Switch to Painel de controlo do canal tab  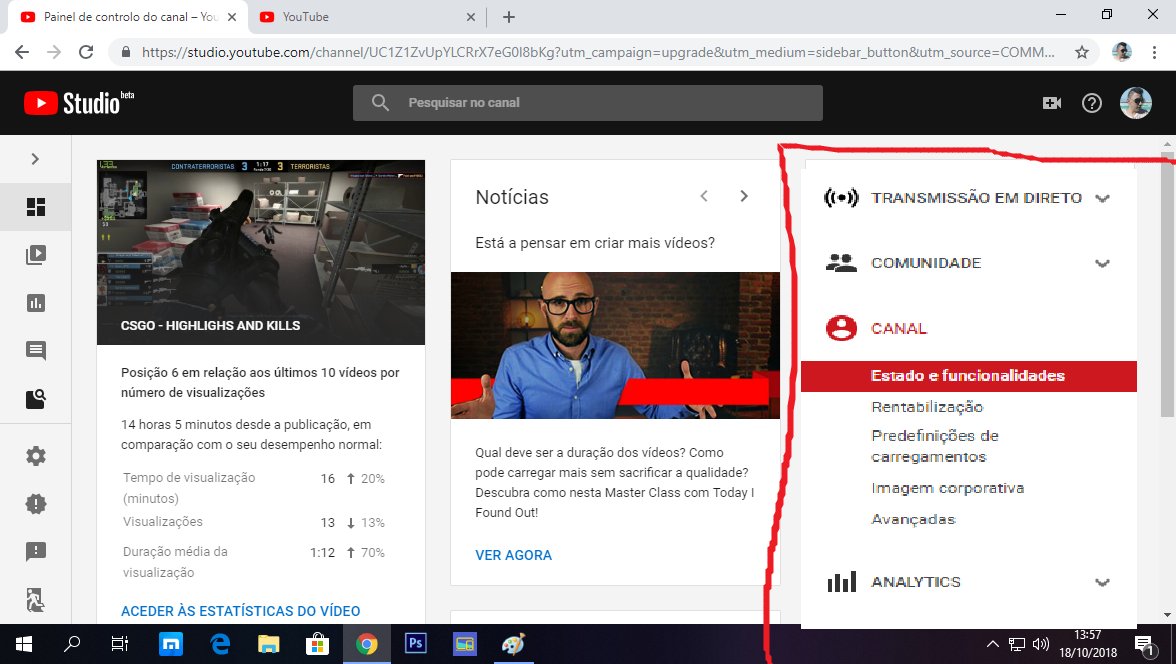(129, 17)
